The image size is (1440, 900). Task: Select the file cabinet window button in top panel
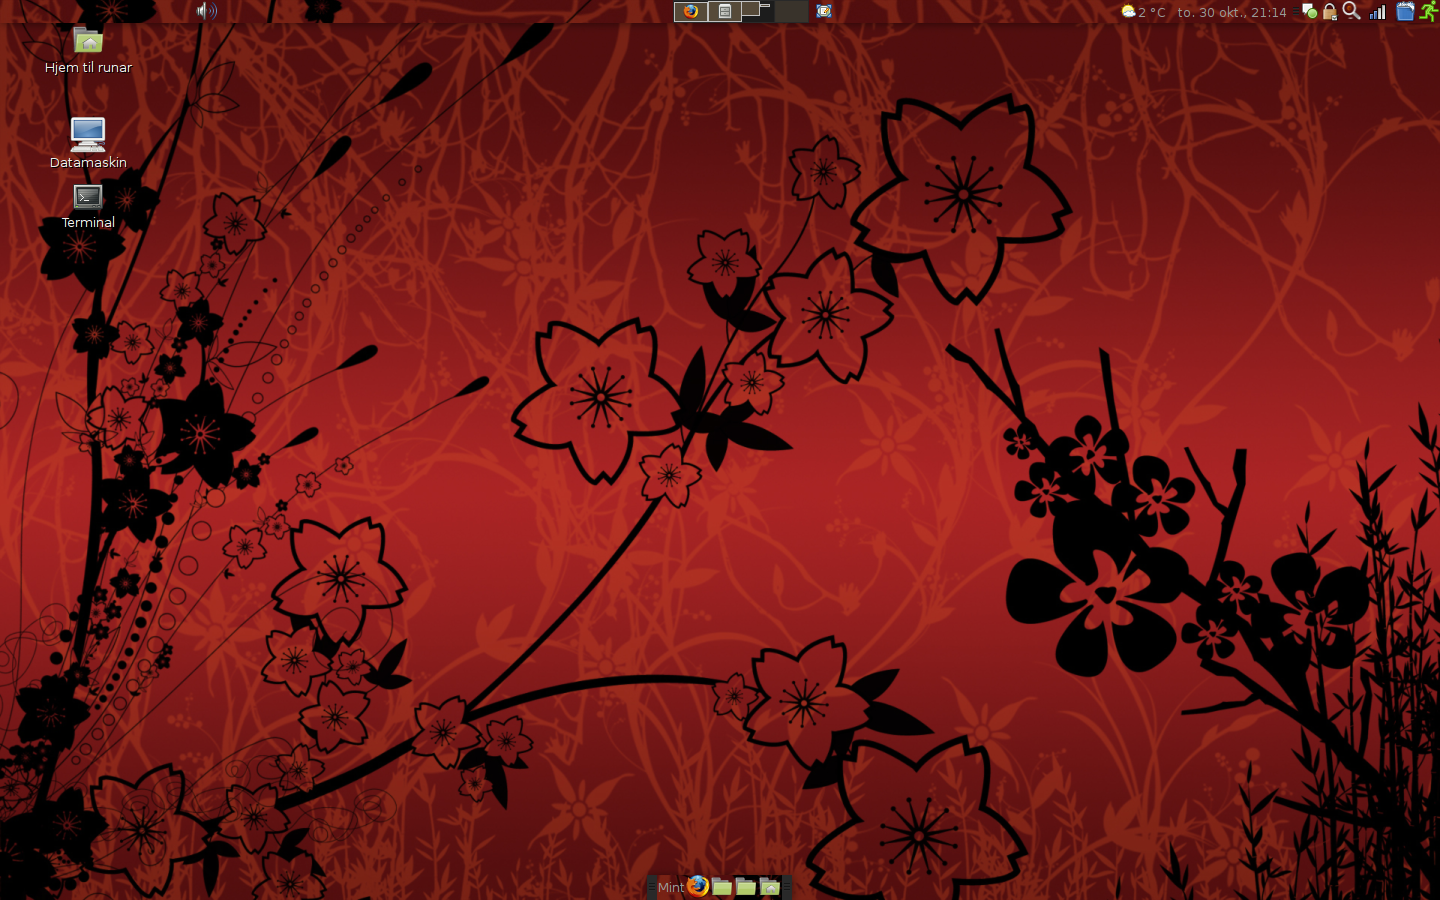coord(725,11)
